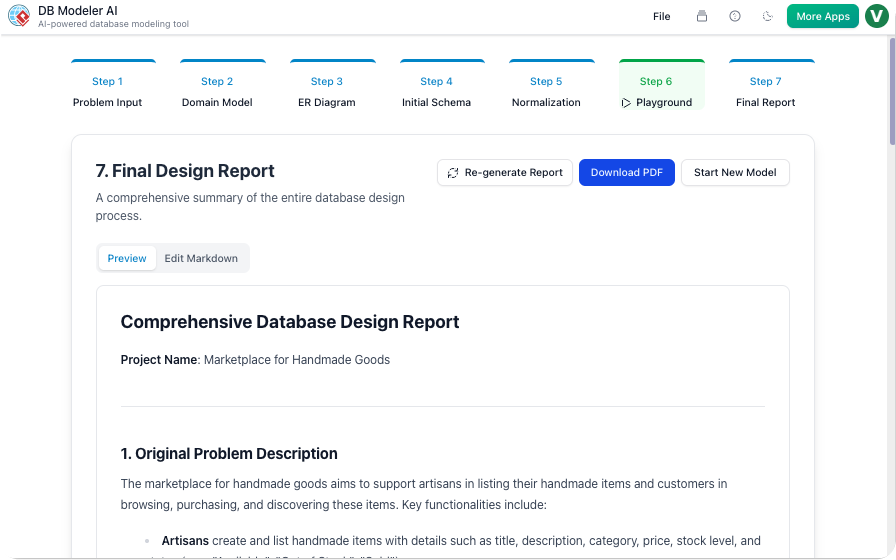The height and width of the screenshot is (560, 896).
Task: Open help via the question mark icon
Action: 735,16
